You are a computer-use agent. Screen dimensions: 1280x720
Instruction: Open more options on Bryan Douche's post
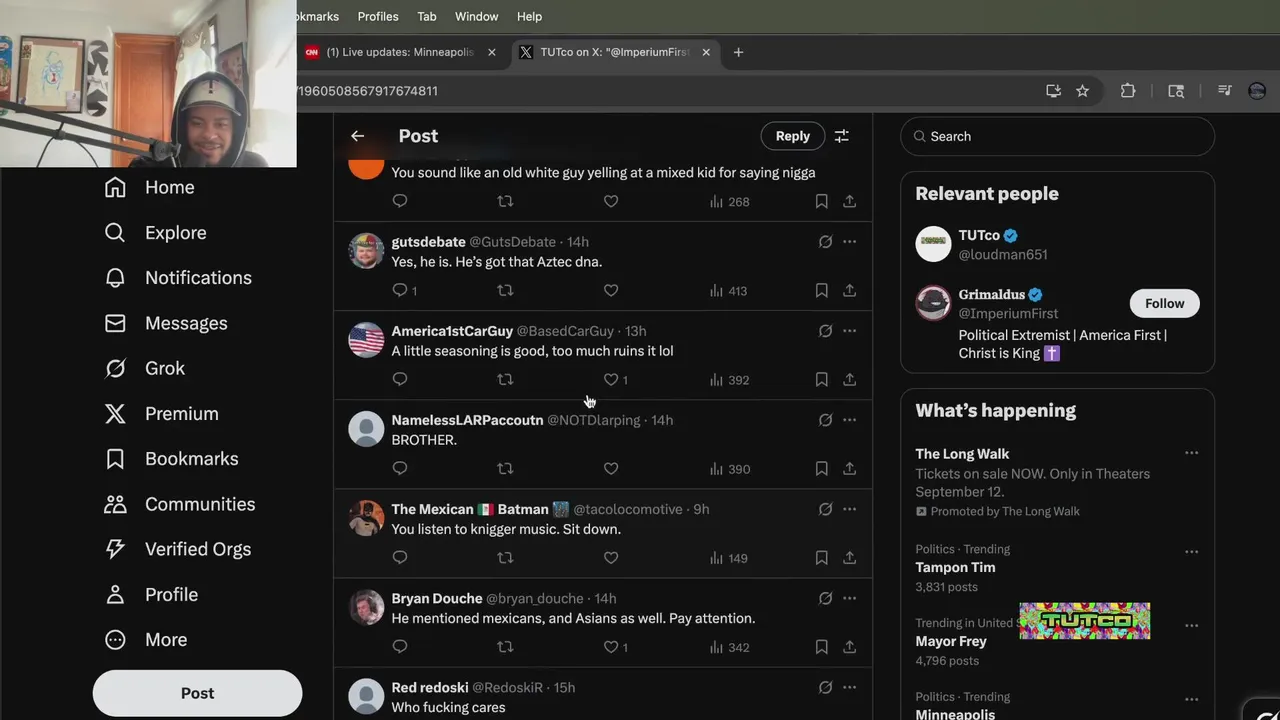click(x=849, y=598)
